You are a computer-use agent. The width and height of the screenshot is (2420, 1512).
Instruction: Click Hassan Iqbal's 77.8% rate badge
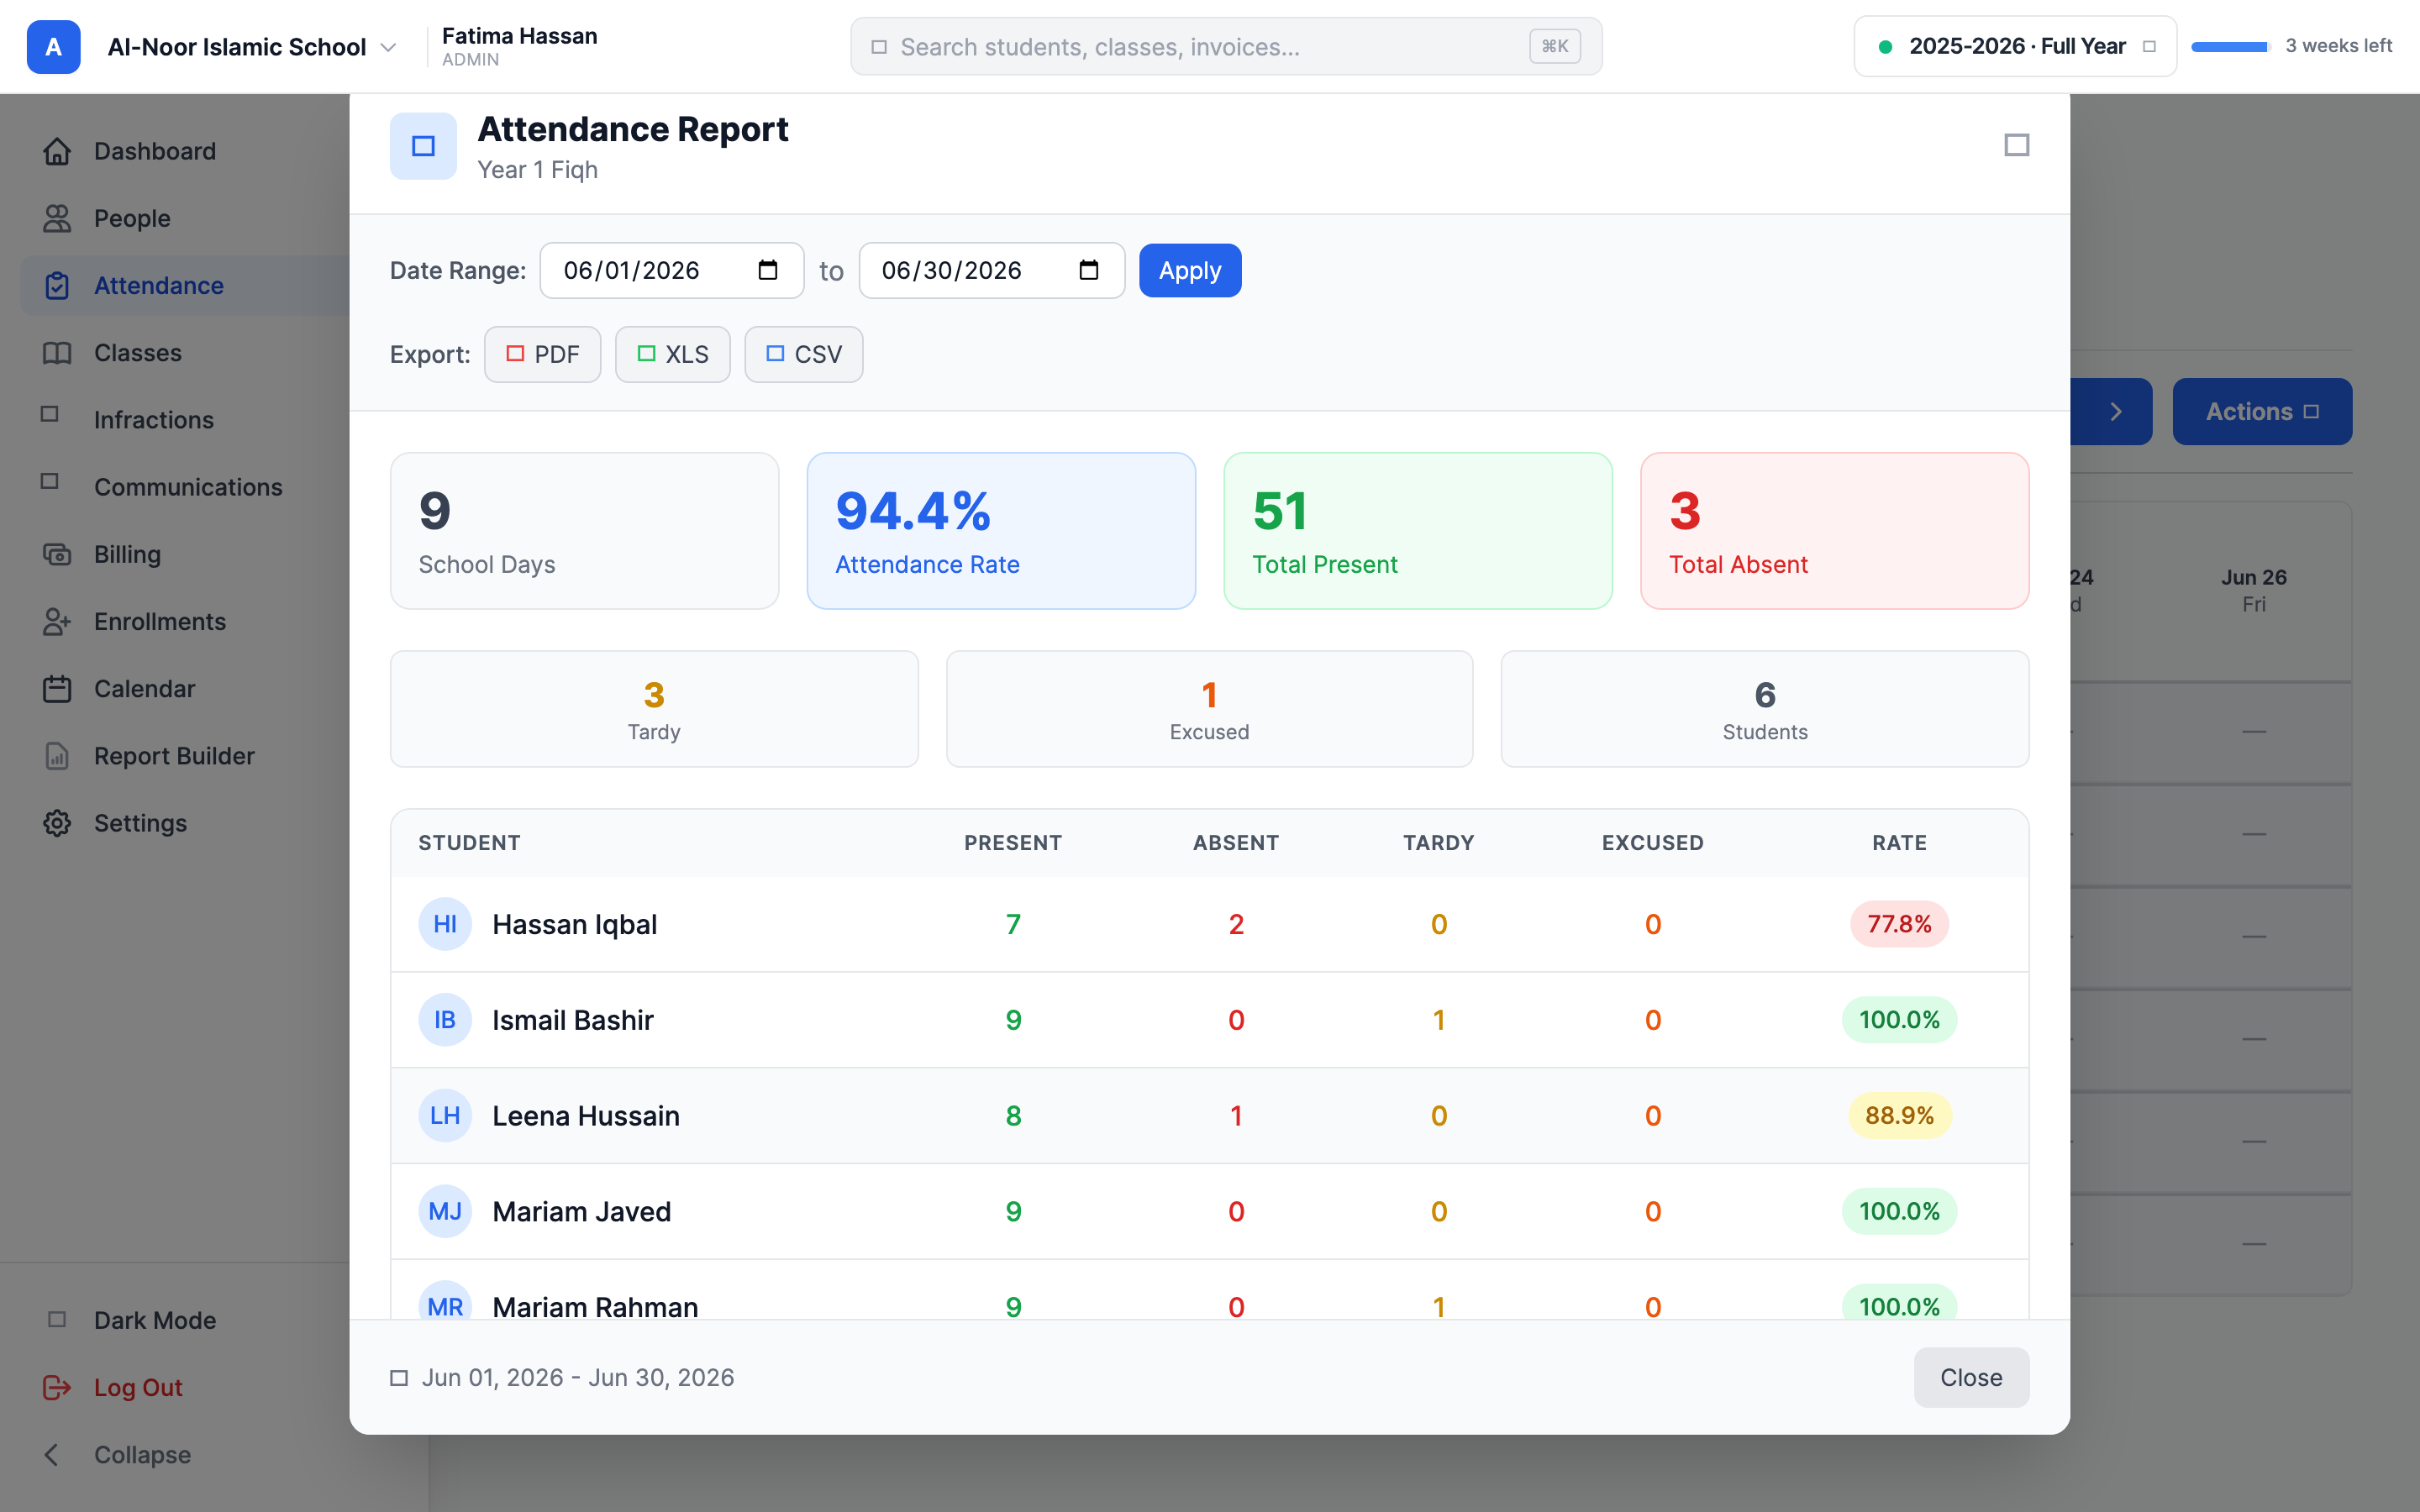tap(1899, 924)
